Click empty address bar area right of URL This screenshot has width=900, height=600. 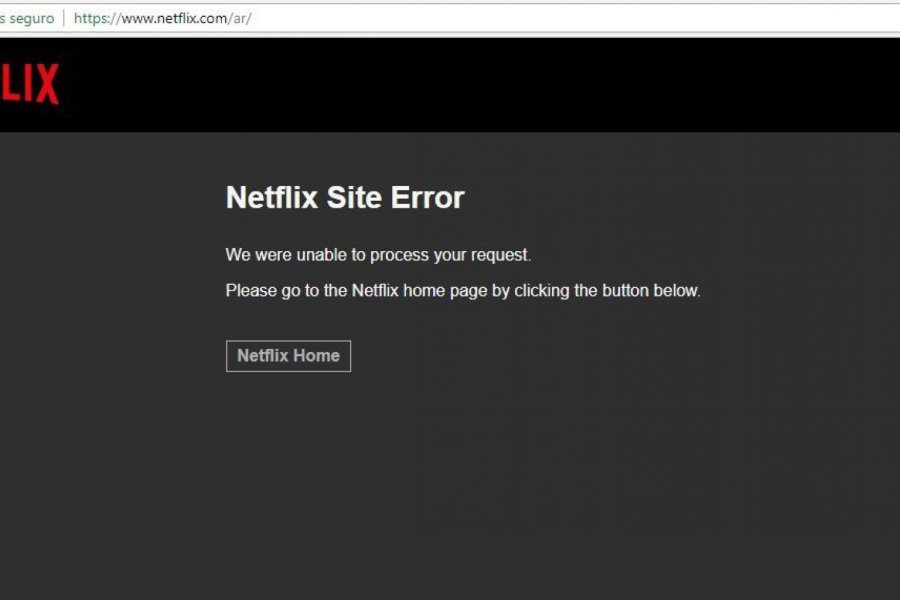pyautogui.click(x=574, y=18)
